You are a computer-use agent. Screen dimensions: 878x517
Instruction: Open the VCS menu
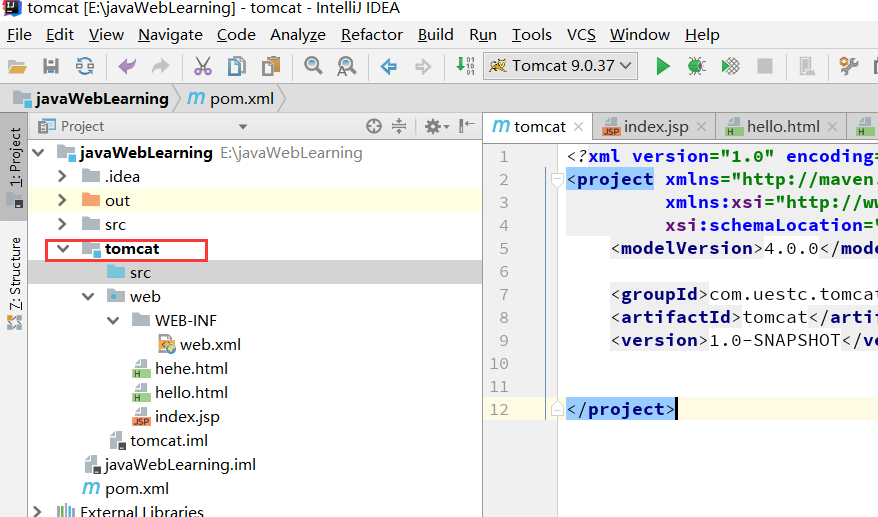[581, 35]
